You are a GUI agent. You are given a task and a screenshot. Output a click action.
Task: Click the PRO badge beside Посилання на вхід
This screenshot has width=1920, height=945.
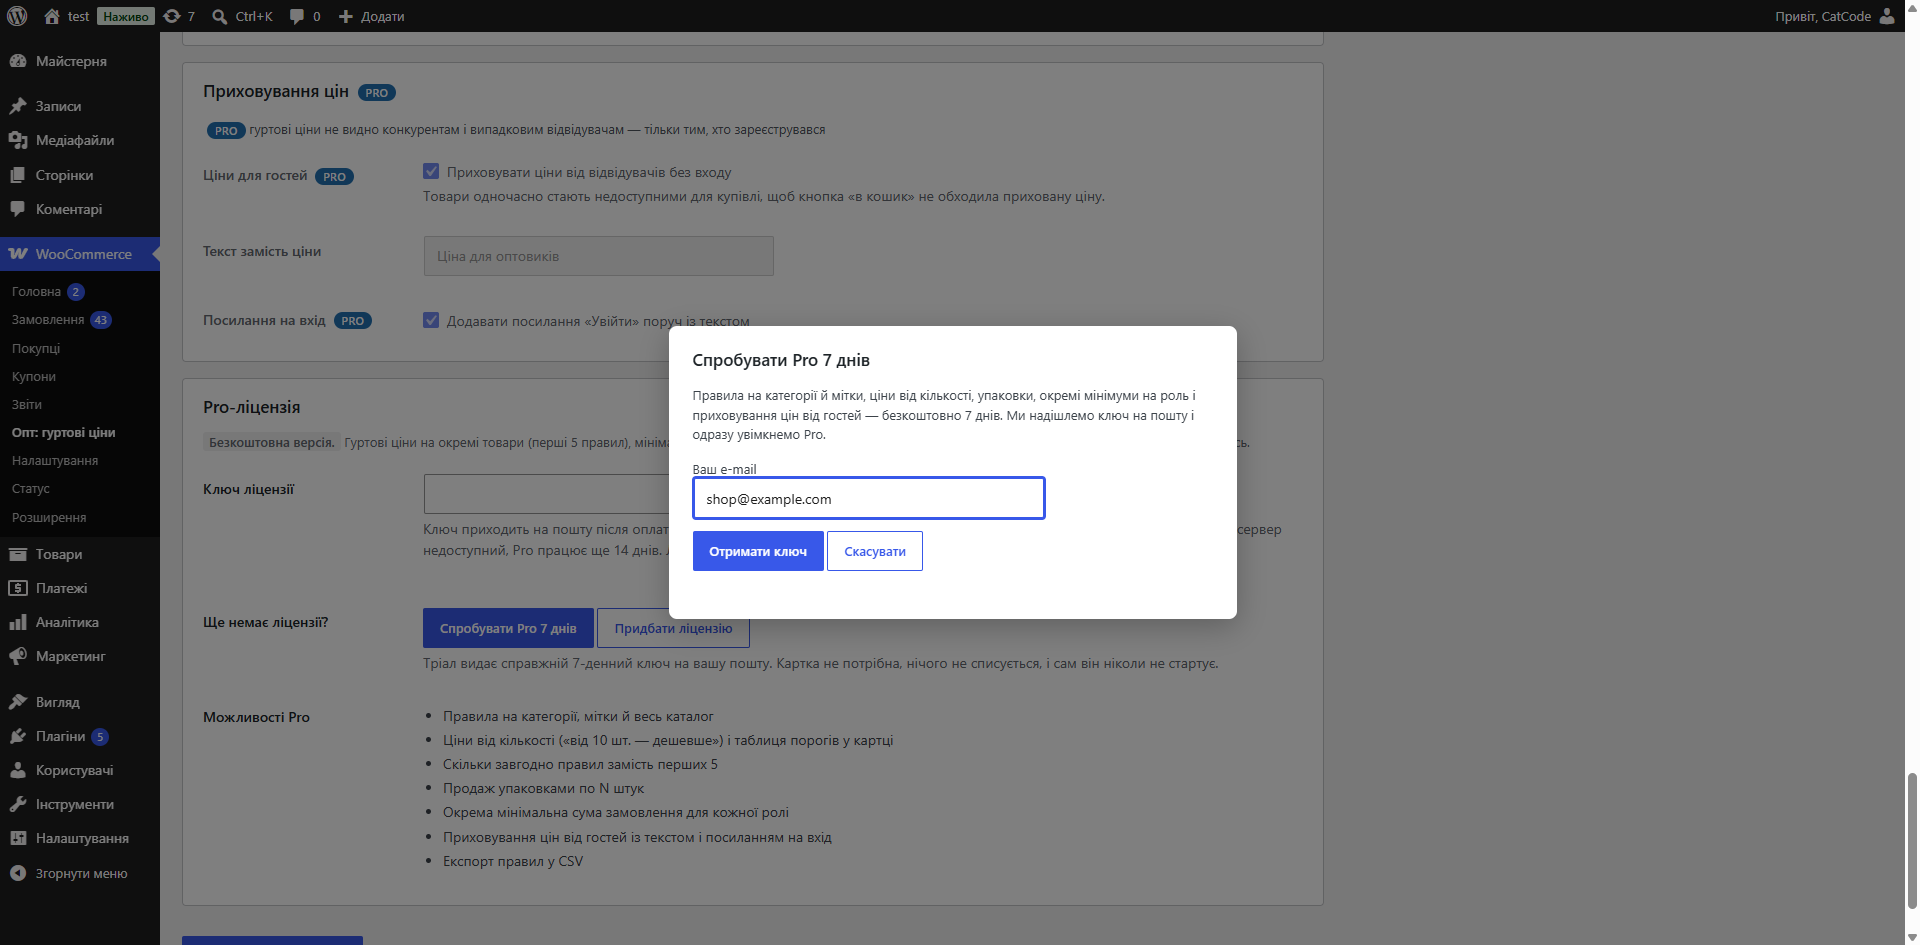pyautogui.click(x=353, y=320)
